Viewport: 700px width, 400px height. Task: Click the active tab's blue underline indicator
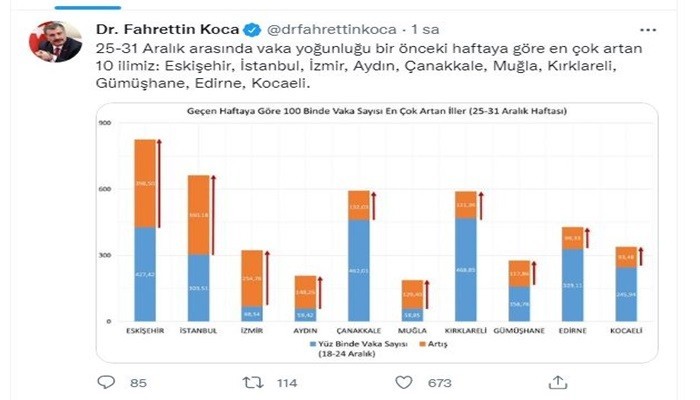(88, 8)
